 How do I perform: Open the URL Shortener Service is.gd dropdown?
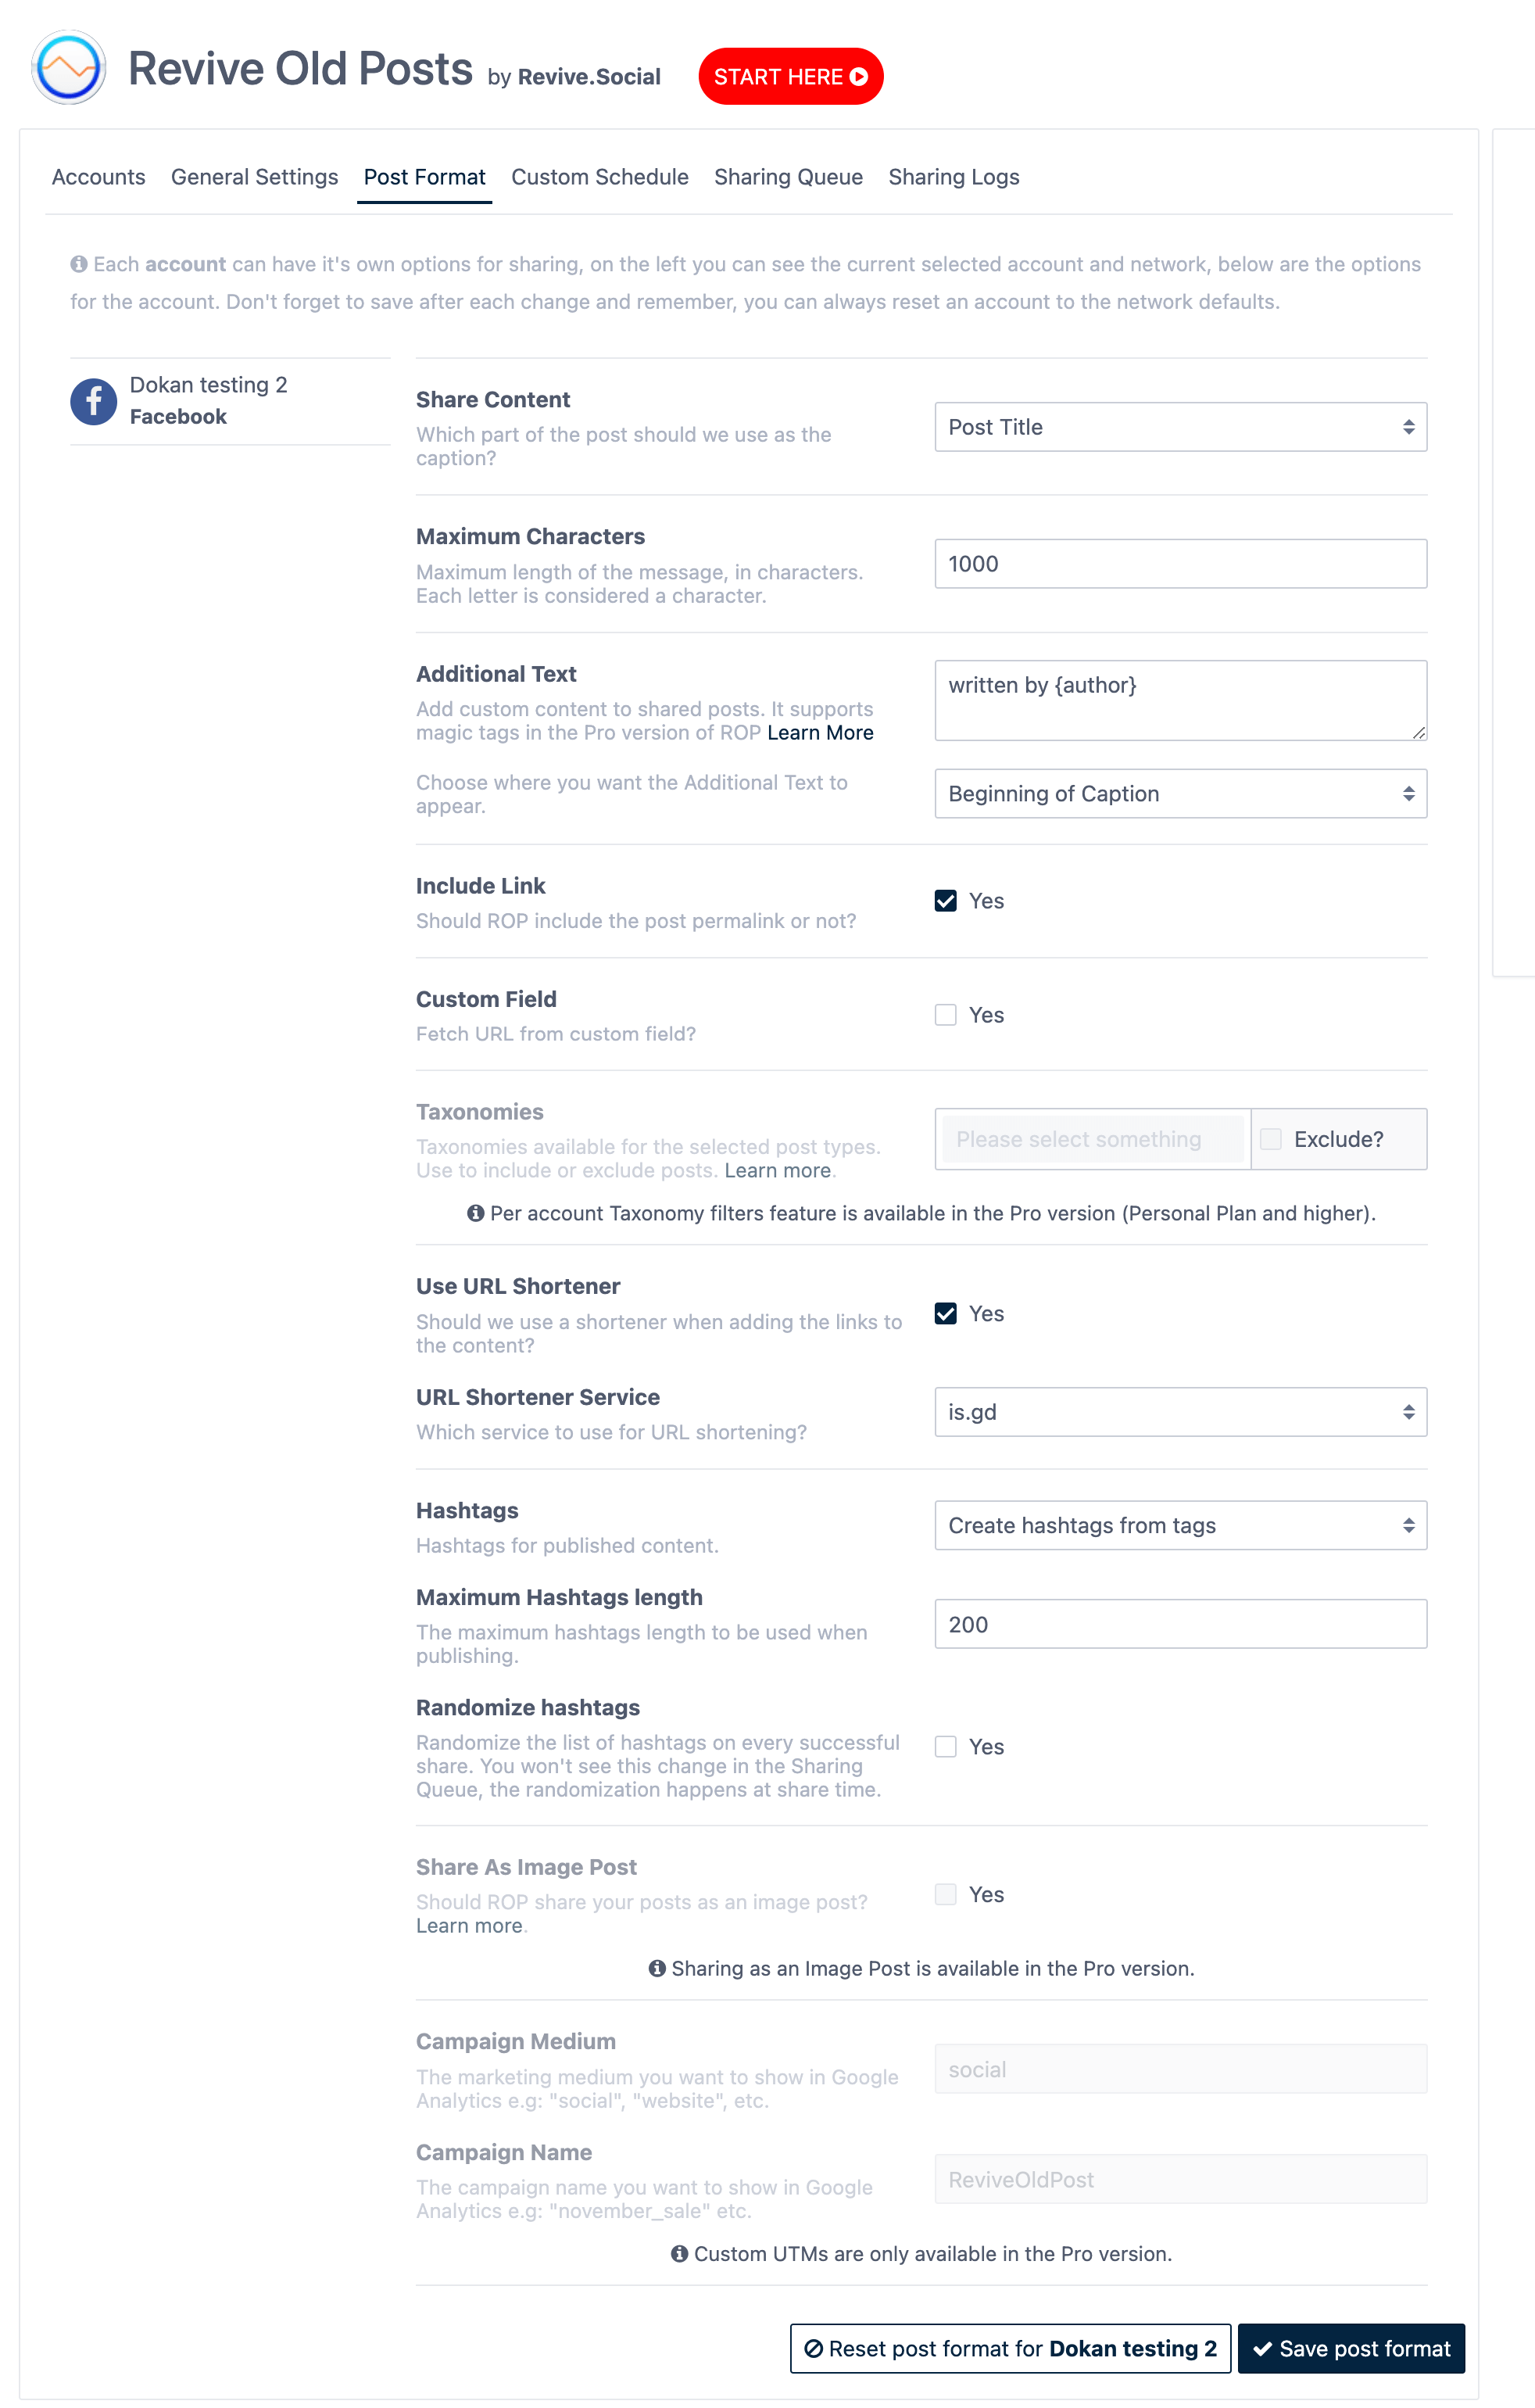click(x=1179, y=1413)
